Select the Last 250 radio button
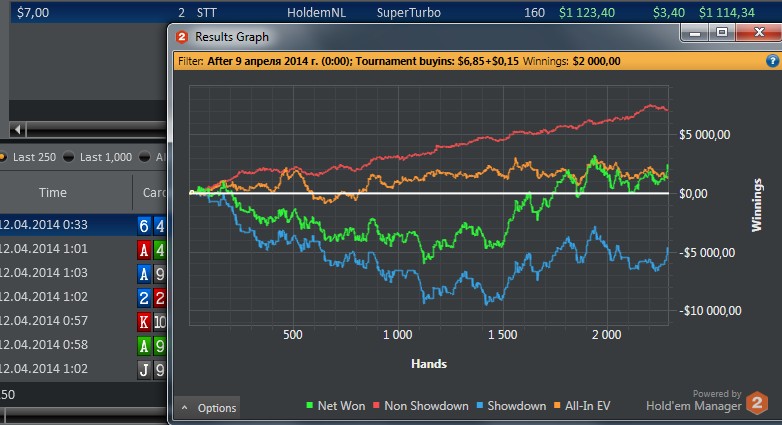The image size is (782, 425). pyautogui.click(x=2, y=157)
